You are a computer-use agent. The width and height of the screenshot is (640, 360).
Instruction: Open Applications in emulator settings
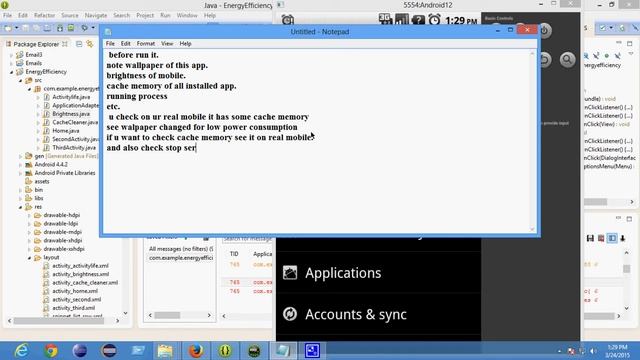(x=378, y=273)
